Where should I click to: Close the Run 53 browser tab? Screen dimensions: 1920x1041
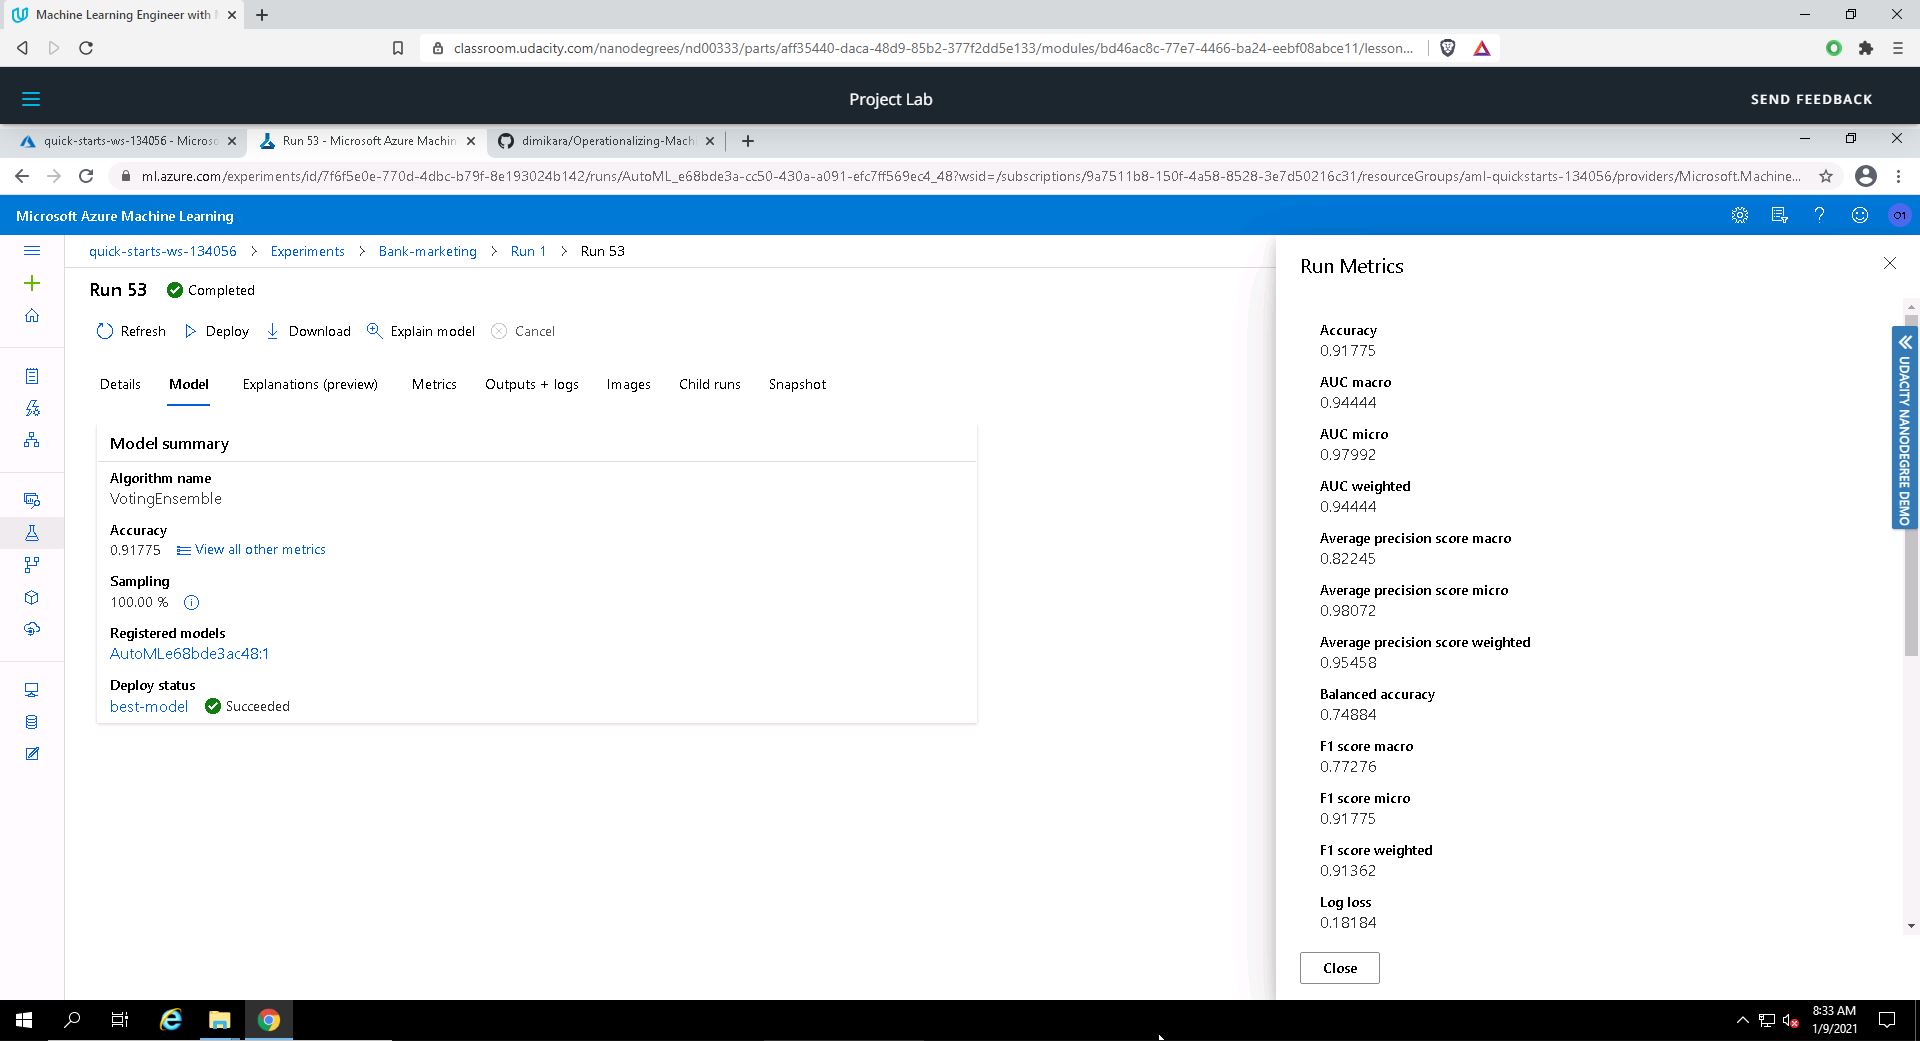pyautogui.click(x=471, y=141)
